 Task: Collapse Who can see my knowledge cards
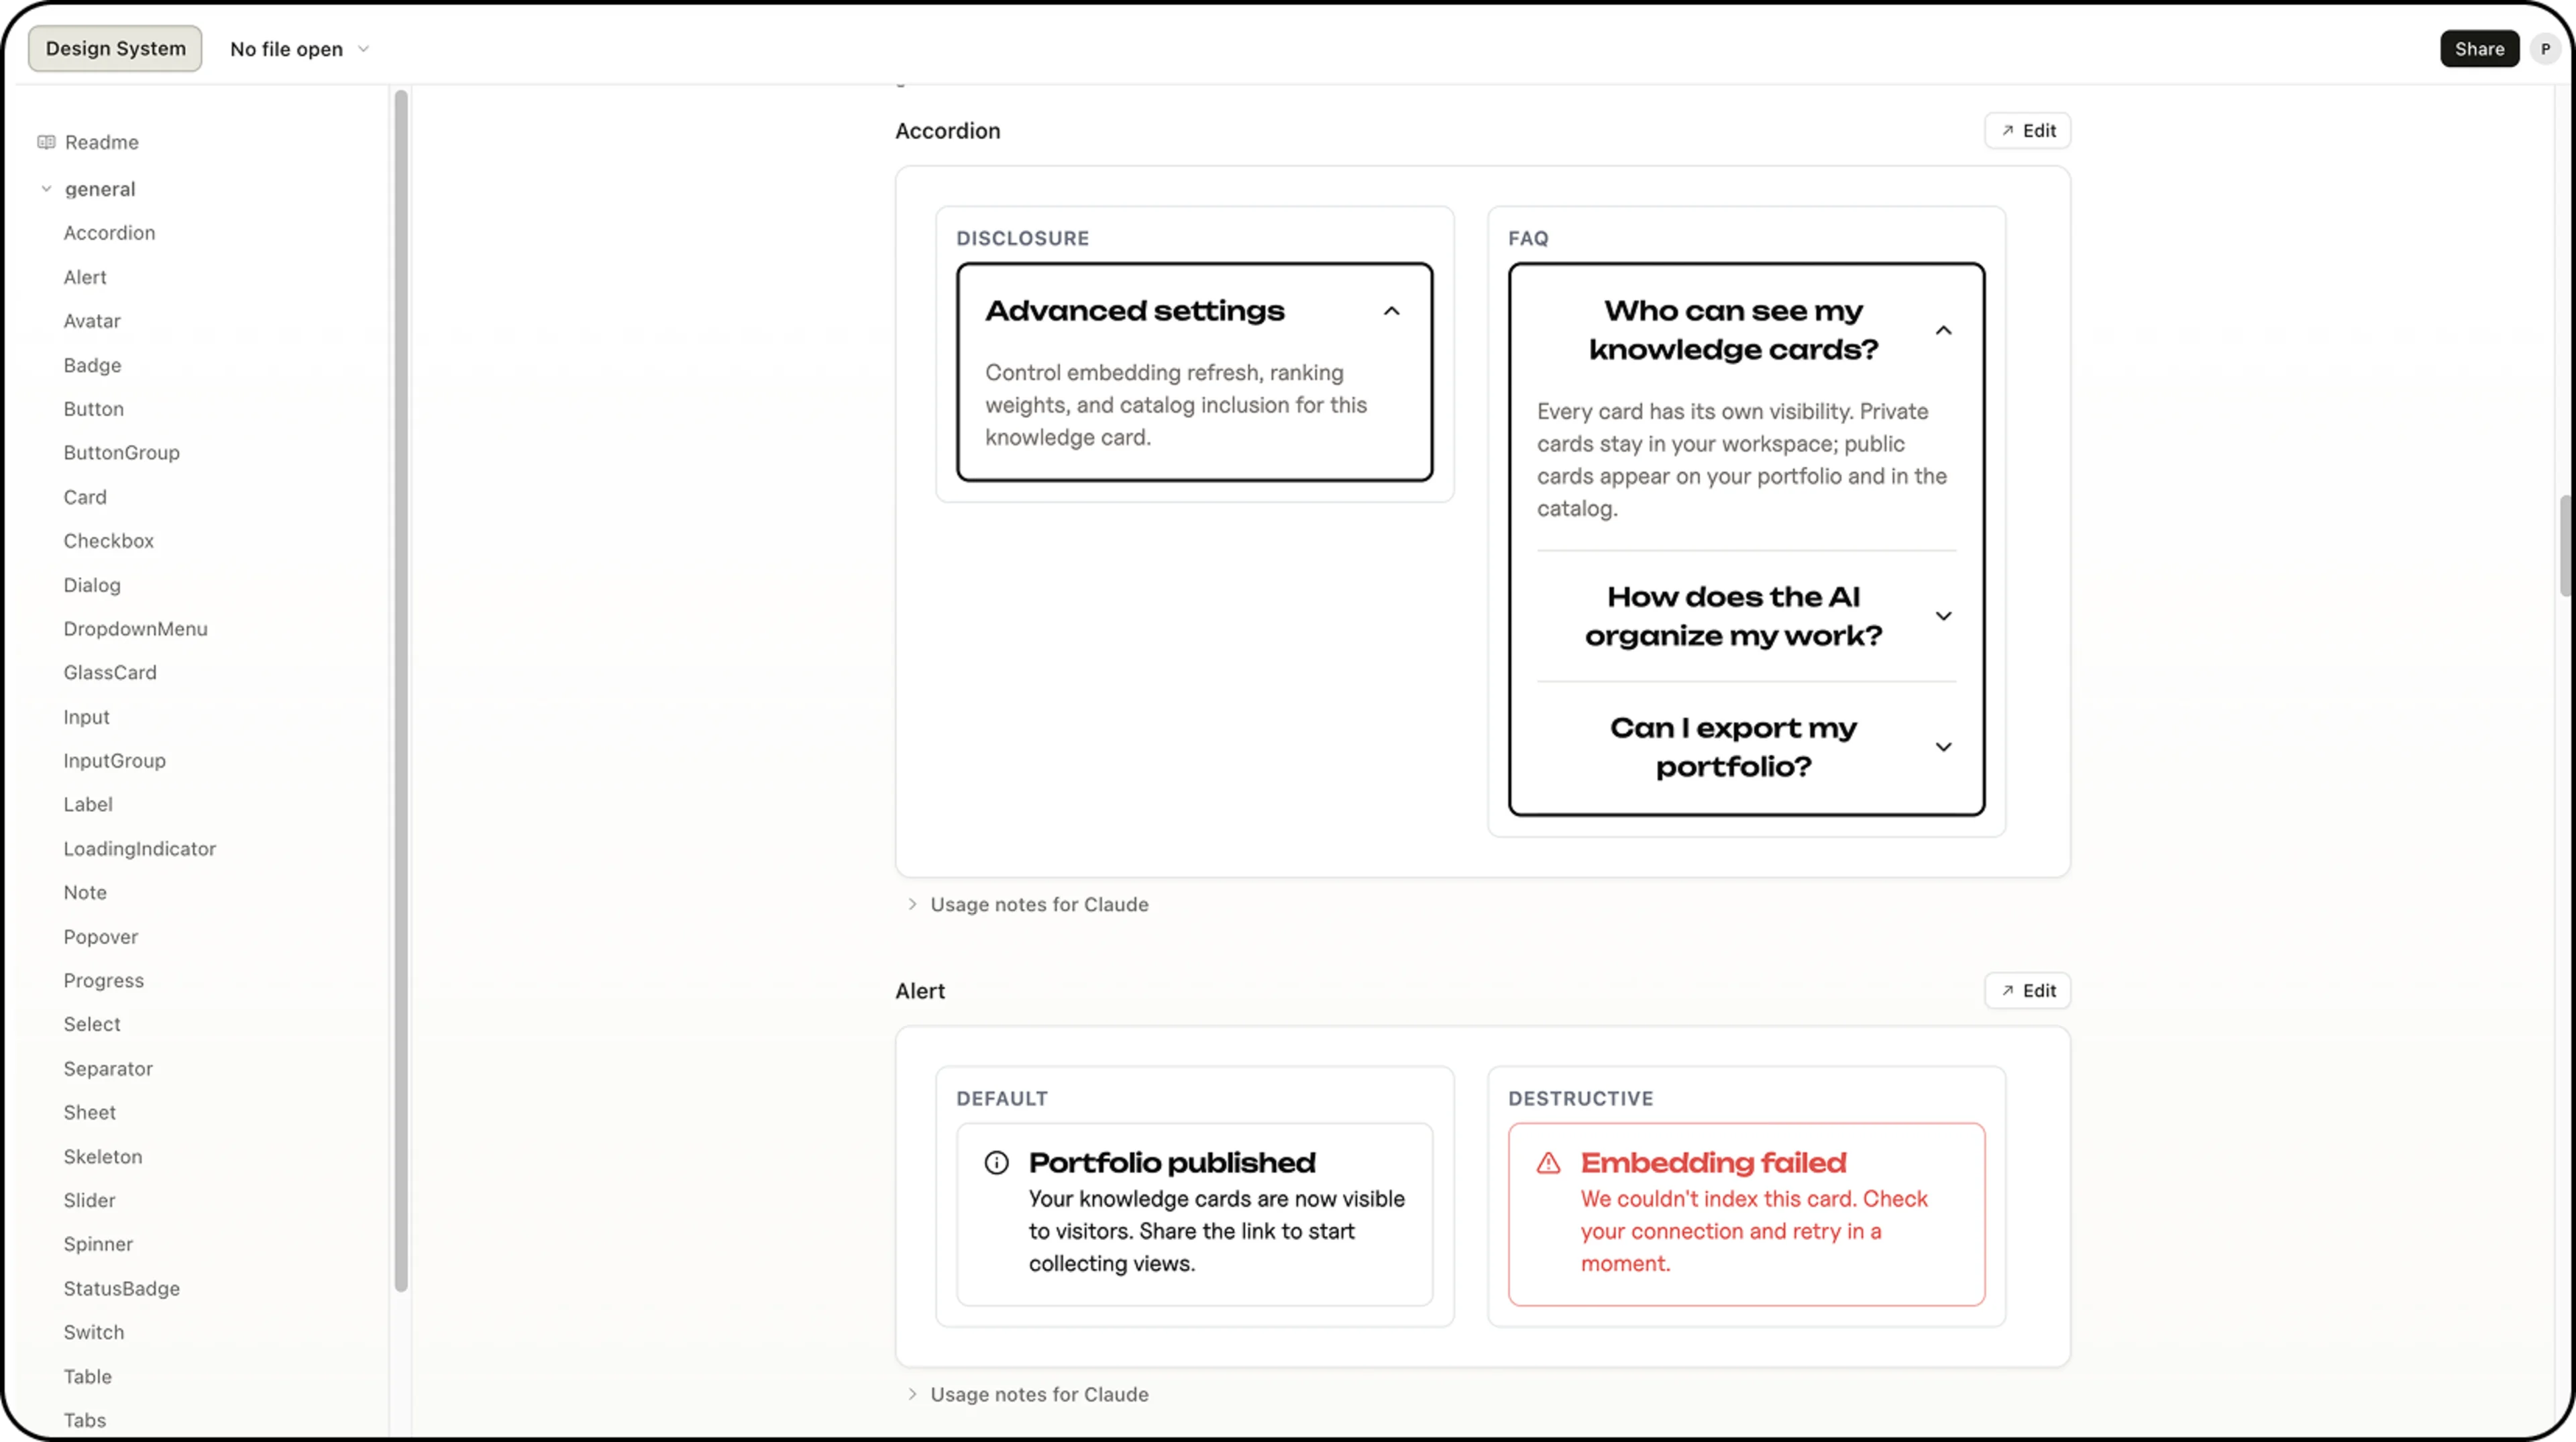click(x=1943, y=330)
